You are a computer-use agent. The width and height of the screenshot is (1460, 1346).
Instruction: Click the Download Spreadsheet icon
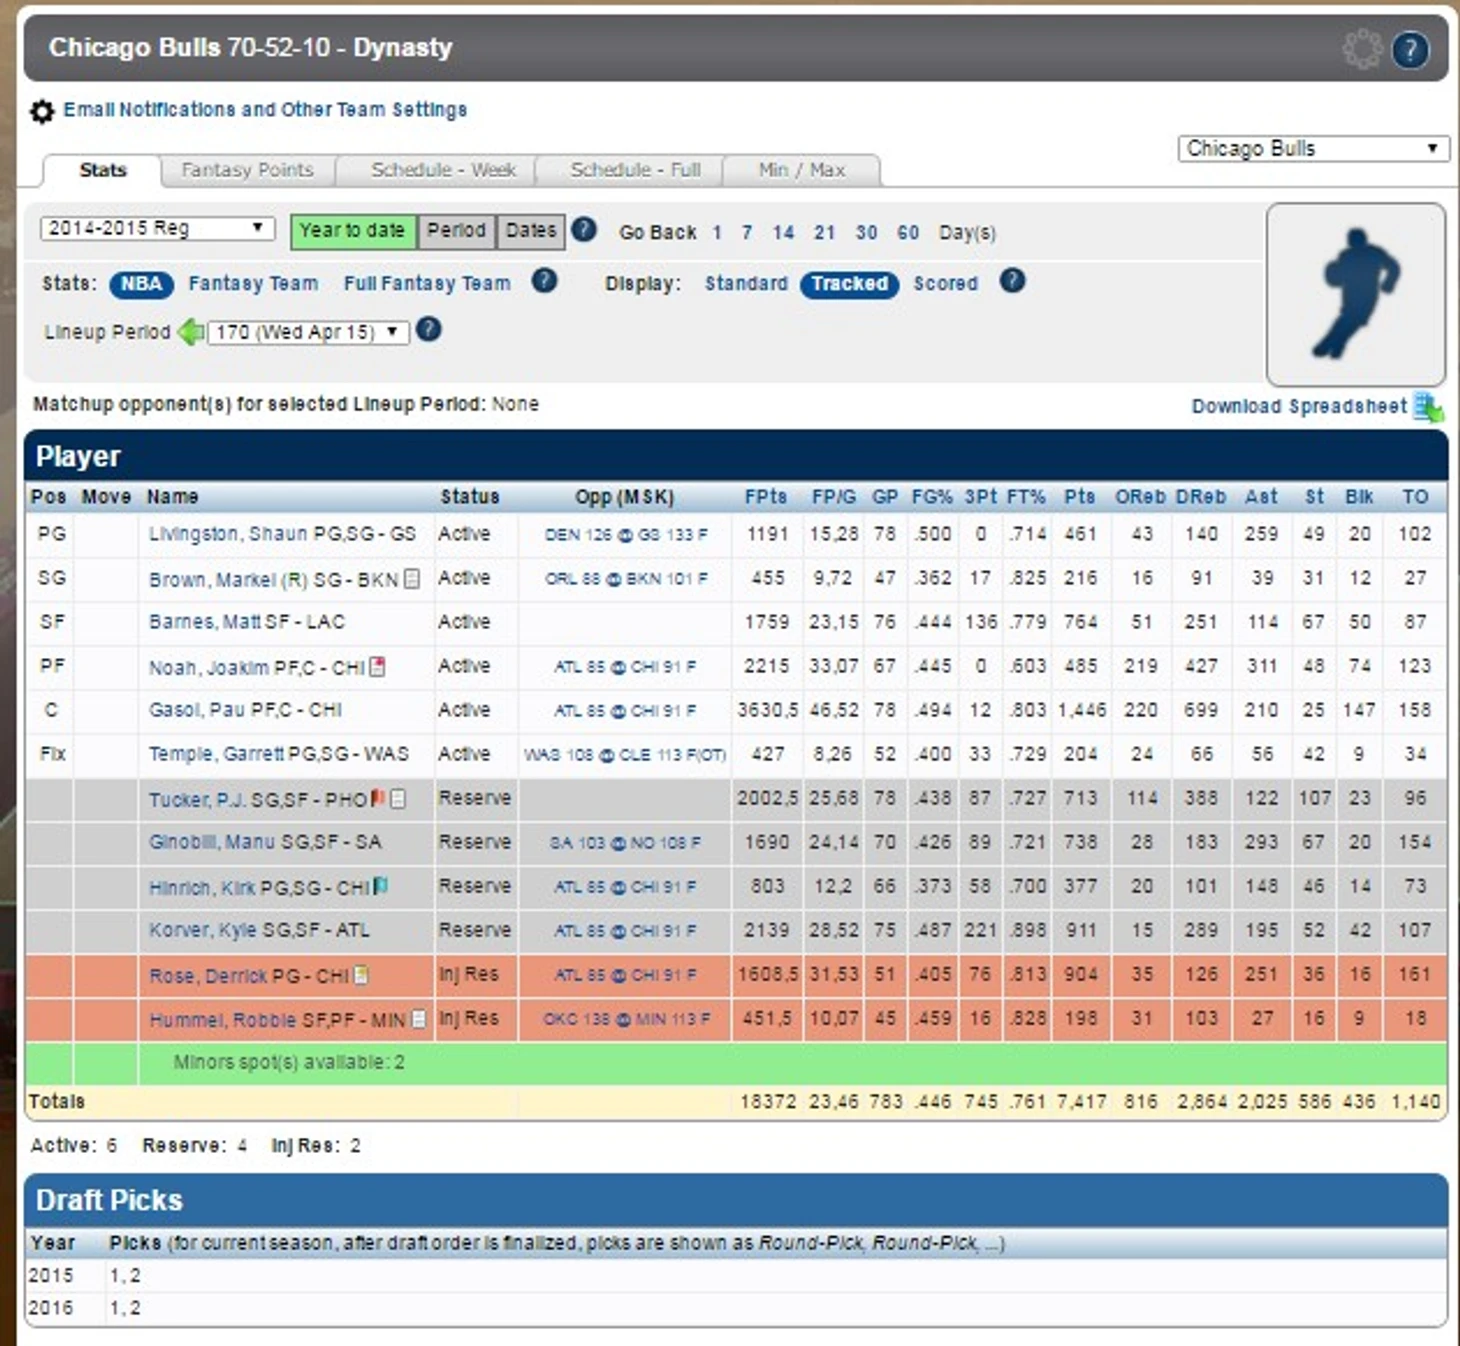click(1427, 407)
